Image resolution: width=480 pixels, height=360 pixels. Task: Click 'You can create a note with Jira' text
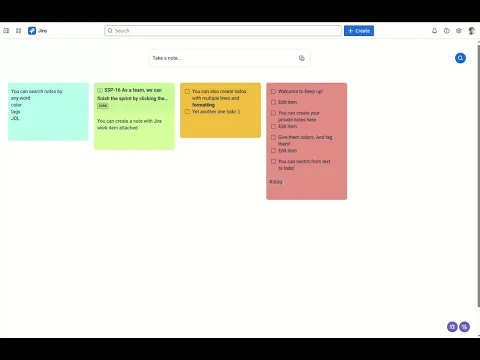pyautogui.click(x=129, y=124)
